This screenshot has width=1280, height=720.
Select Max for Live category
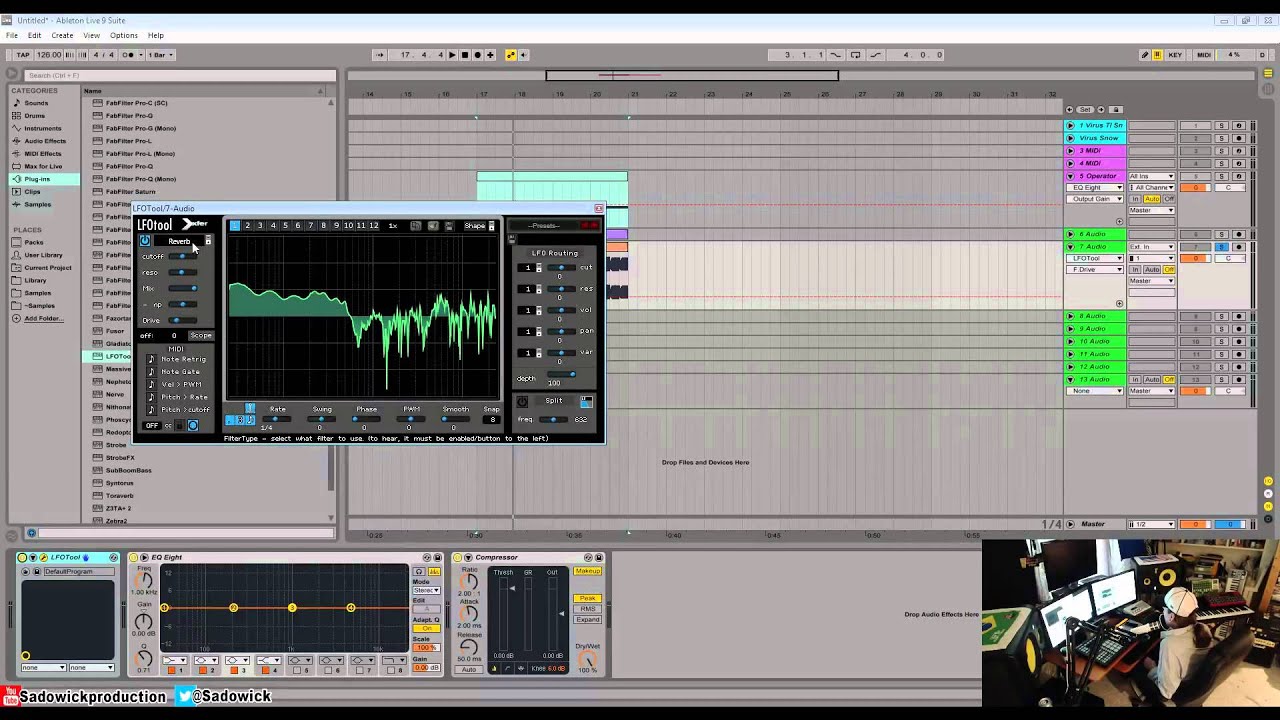pos(43,166)
